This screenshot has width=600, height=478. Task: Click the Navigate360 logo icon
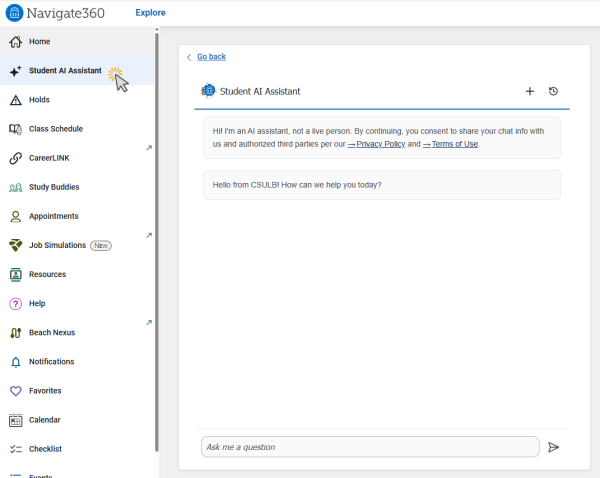(14, 13)
